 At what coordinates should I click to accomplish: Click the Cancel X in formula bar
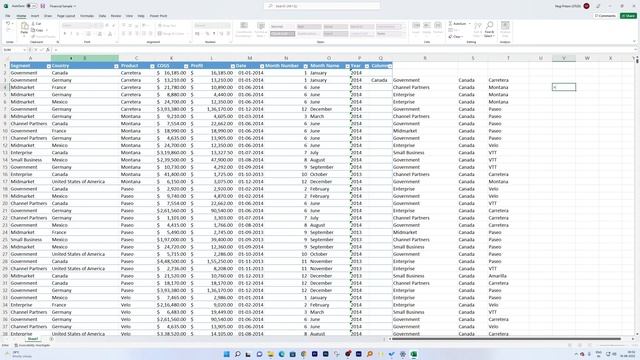tap(36, 50)
